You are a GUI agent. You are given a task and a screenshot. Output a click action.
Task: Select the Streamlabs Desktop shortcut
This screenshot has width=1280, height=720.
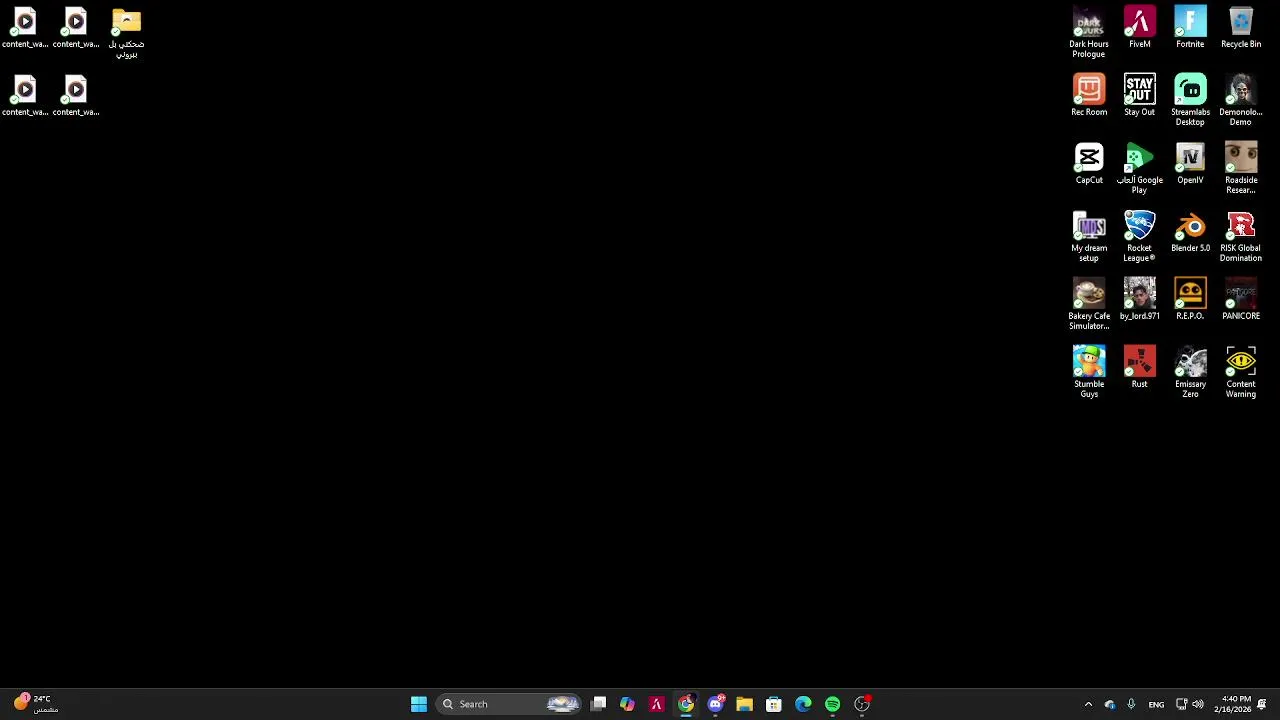pos(1190,101)
